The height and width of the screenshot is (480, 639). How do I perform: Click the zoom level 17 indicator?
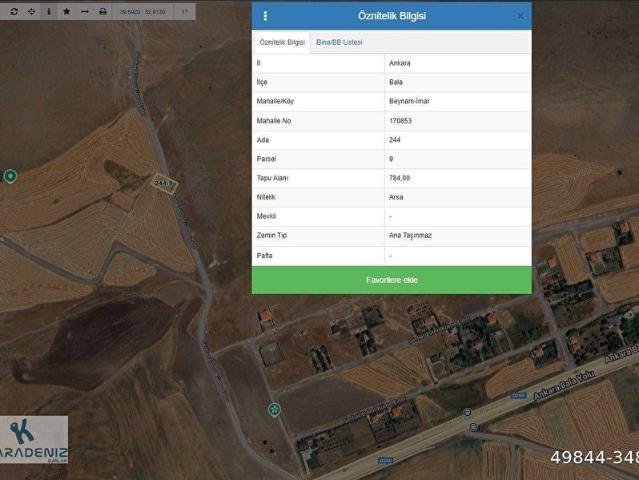point(184,11)
